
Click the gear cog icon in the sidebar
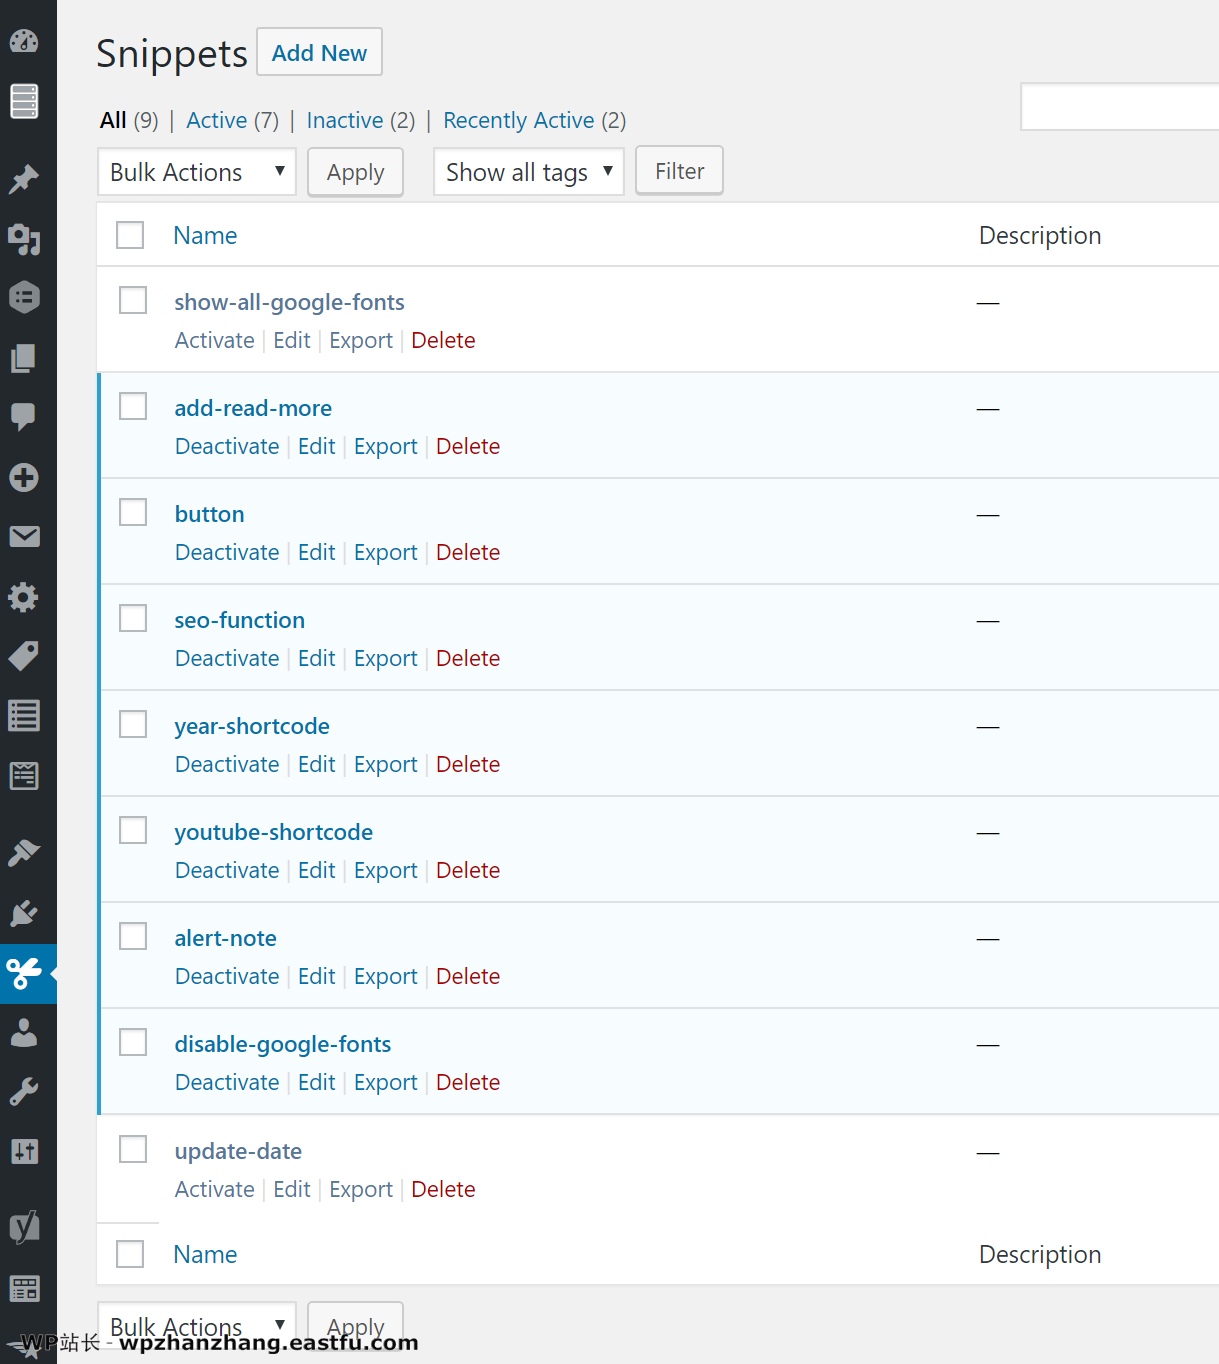click(x=24, y=597)
